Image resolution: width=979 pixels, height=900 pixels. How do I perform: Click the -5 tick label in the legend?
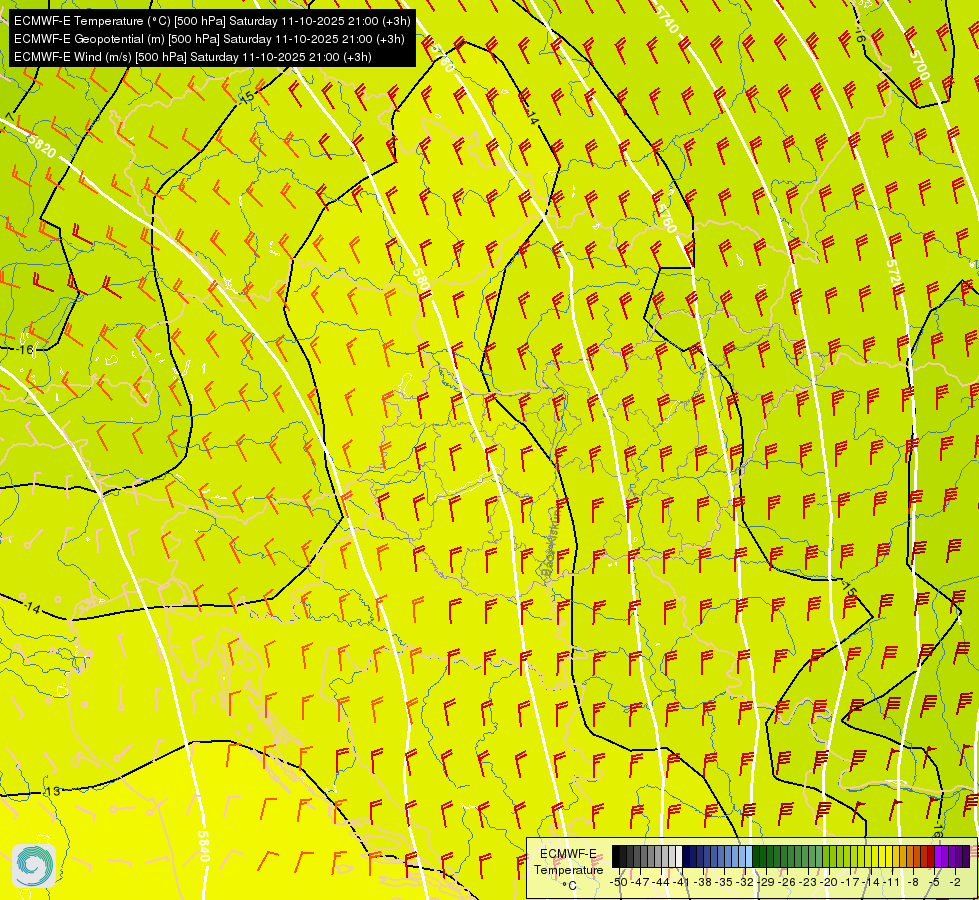[x=933, y=882]
